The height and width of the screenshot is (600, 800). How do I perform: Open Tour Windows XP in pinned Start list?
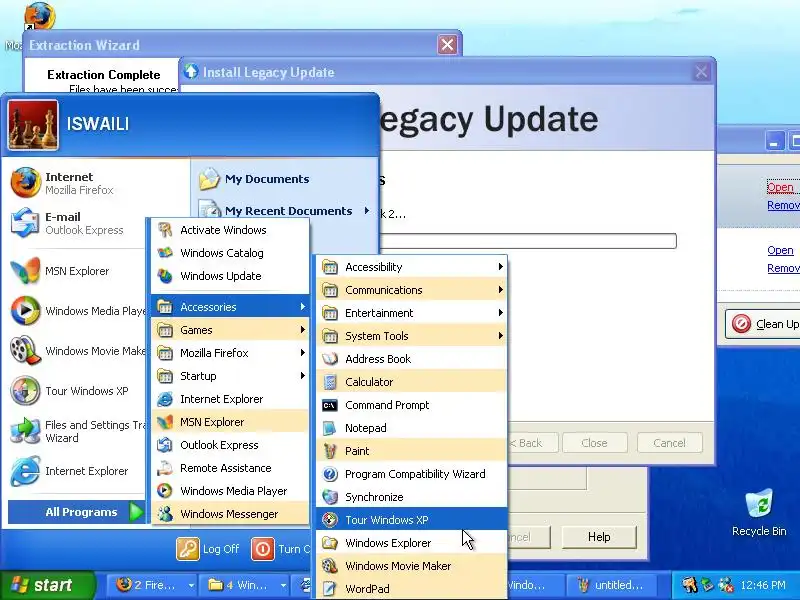(75, 391)
